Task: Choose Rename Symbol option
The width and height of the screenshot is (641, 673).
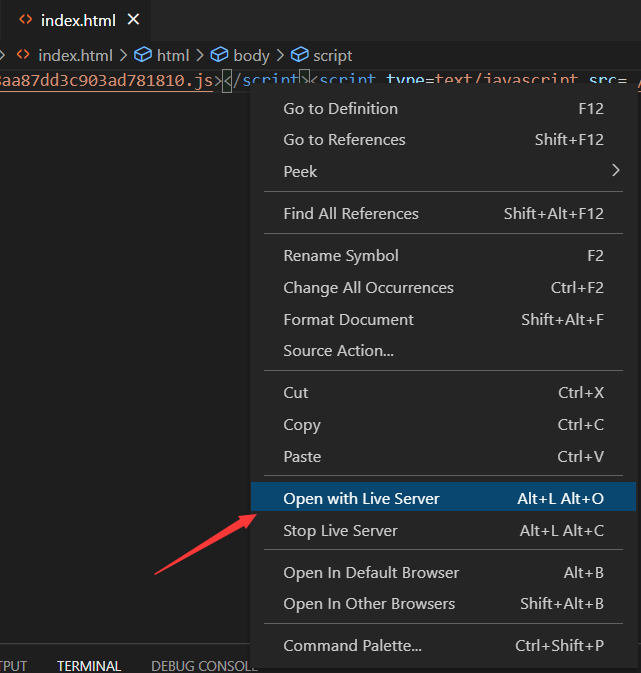Action: click(x=341, y=255)
